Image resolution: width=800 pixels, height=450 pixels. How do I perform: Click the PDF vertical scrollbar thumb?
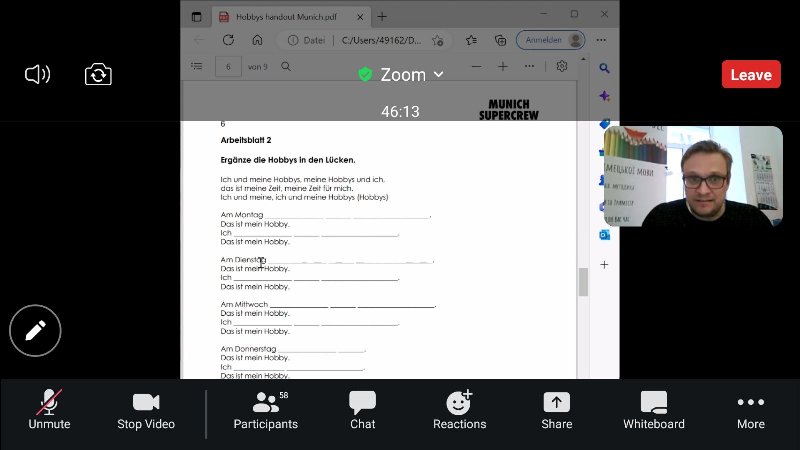click(583, 282)
